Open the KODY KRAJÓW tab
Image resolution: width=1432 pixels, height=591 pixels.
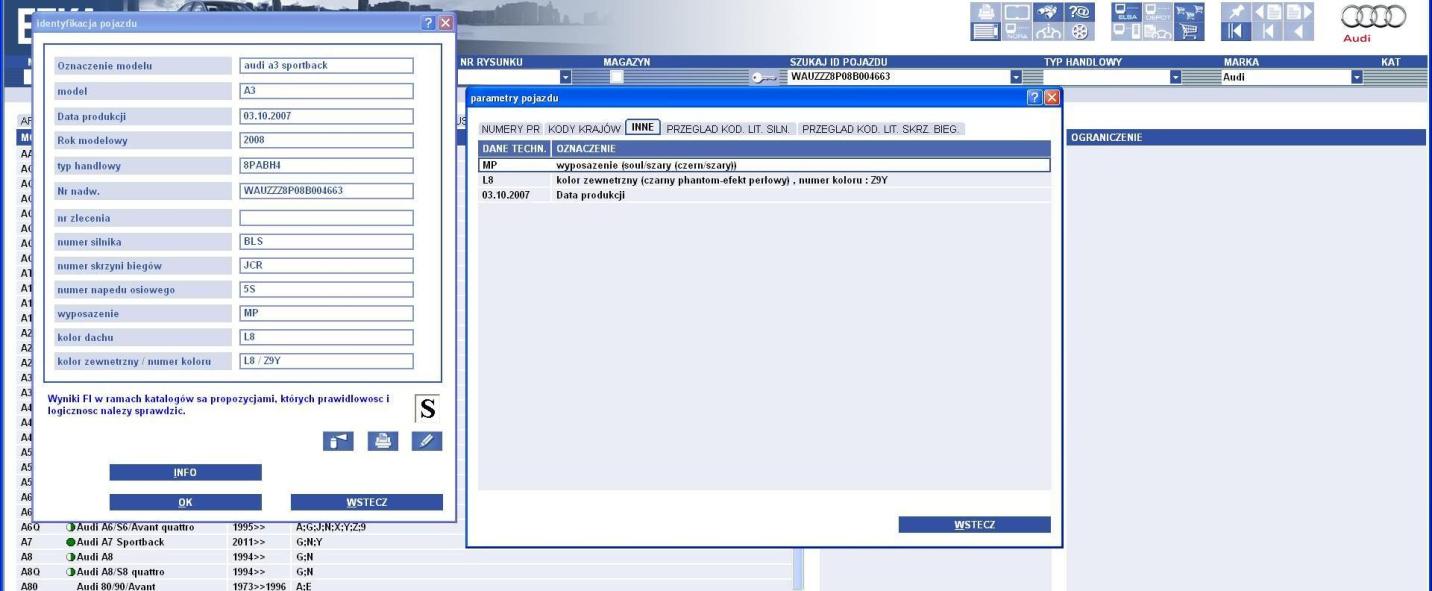click(x=584, y=128)
